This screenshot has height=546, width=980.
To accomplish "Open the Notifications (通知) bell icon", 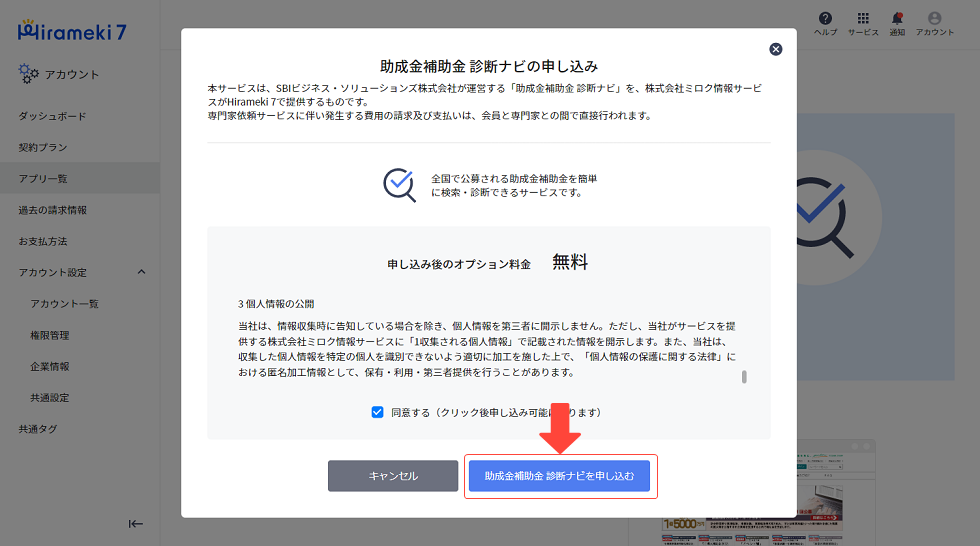I will coord(898,23).
